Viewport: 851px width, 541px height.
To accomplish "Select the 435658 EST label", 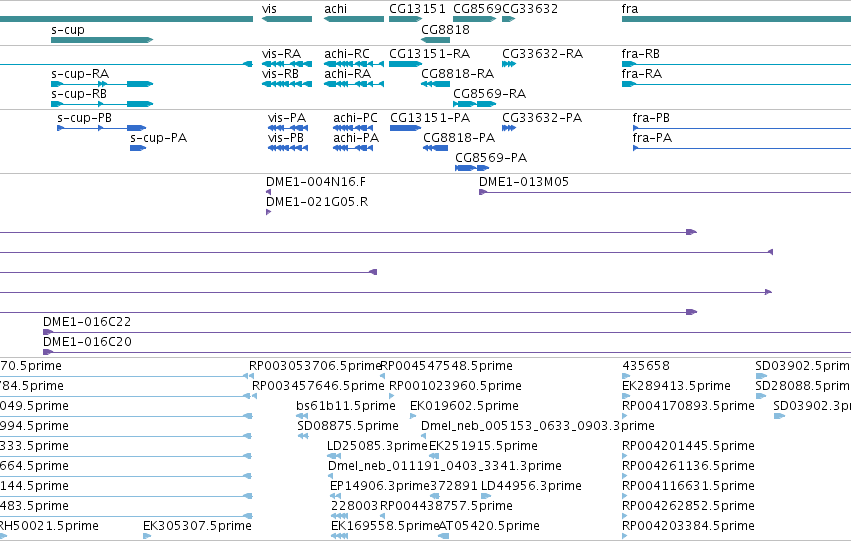I will pos(646,366).
